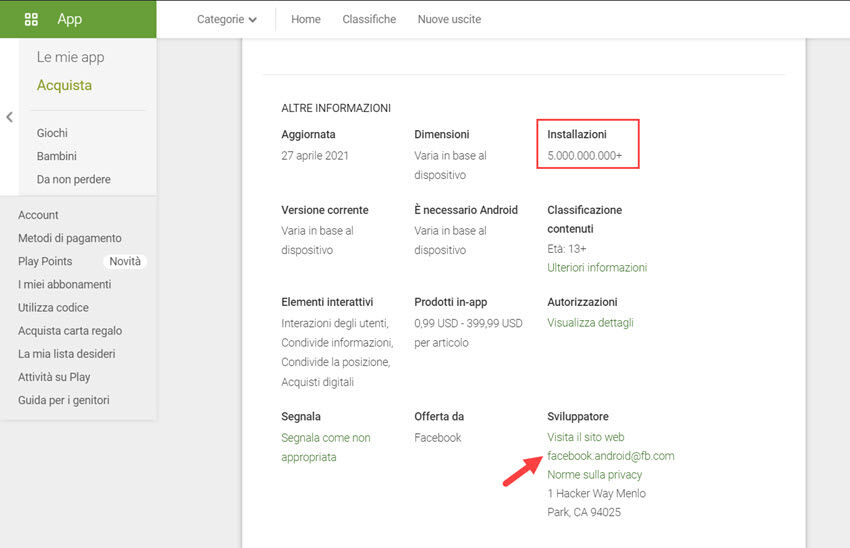Image resolution: width=850 pixels, height=548 pixels.
Task: Open Nuove uscite tab
Action: tap(449, 20)
